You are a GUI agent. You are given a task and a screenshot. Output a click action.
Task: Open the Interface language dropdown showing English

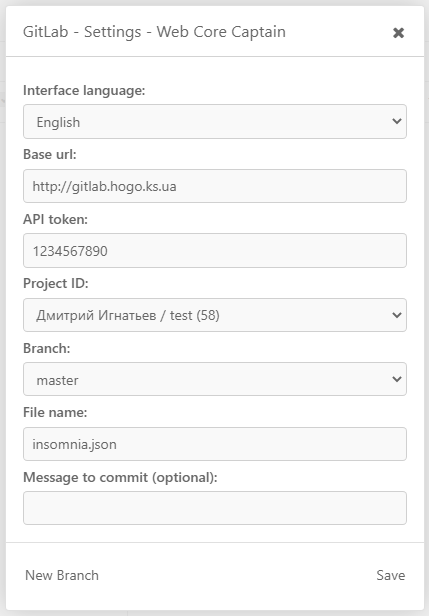[215, 121]
